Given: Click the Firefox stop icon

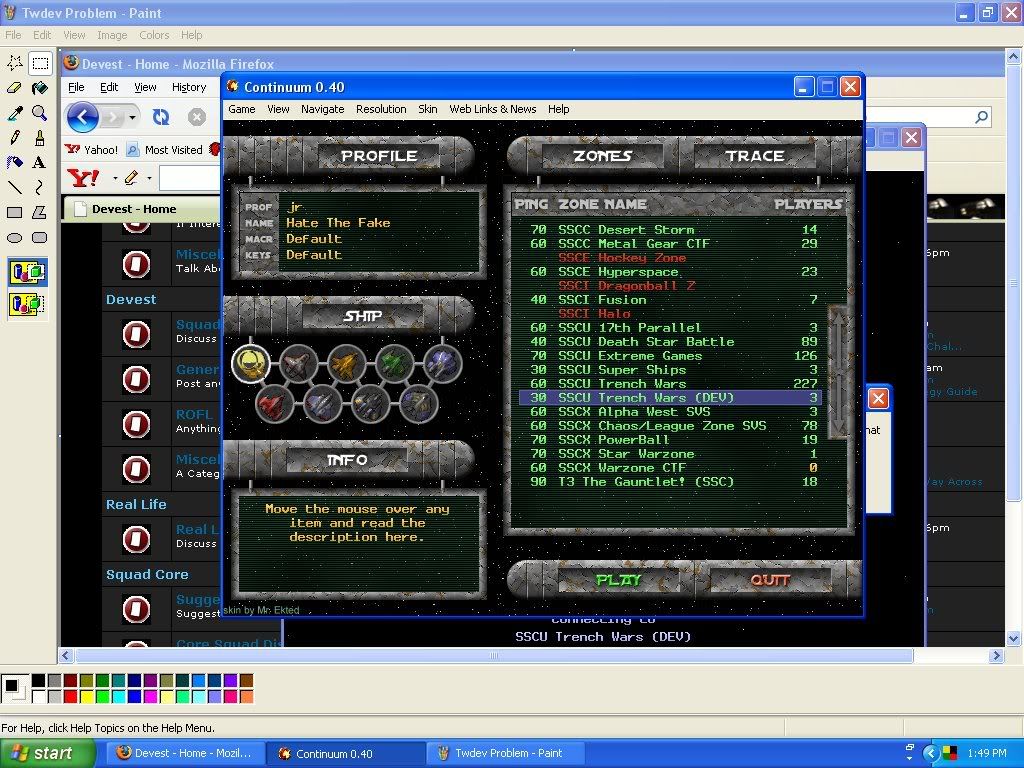Looking at the screenshot, I should [x=197, y=117].
